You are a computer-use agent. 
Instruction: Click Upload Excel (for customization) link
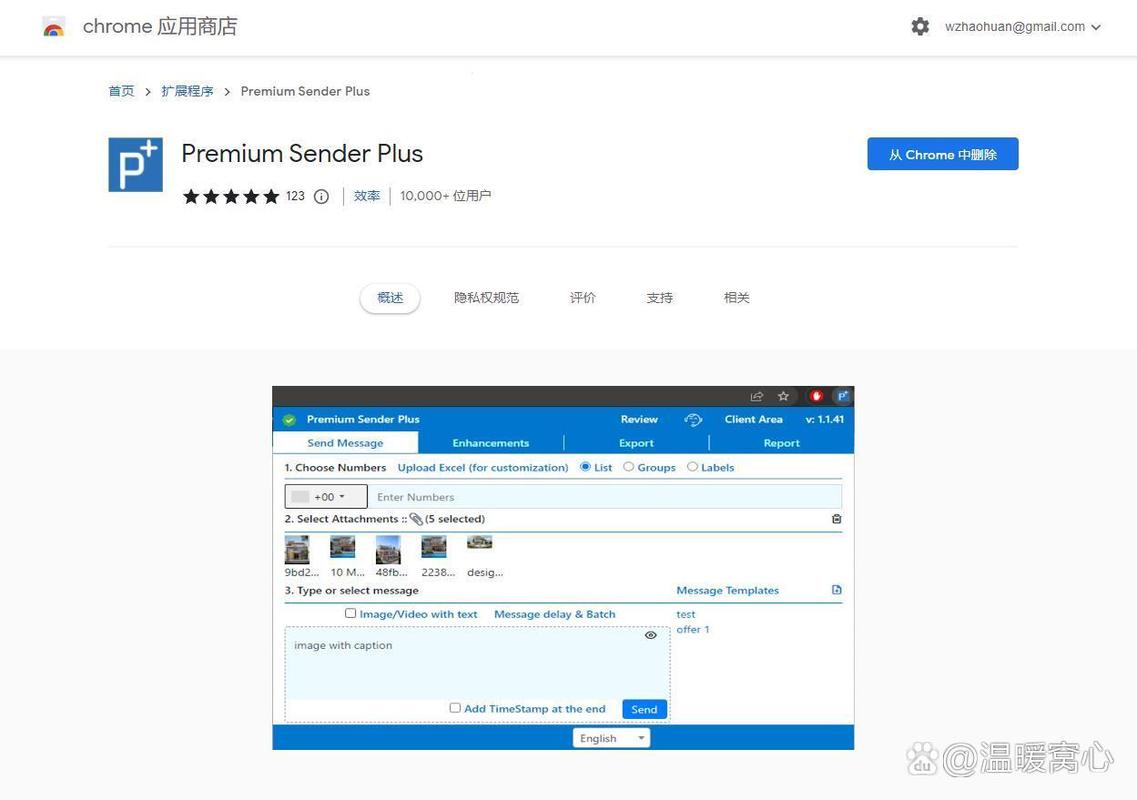[x=483, y=468]
